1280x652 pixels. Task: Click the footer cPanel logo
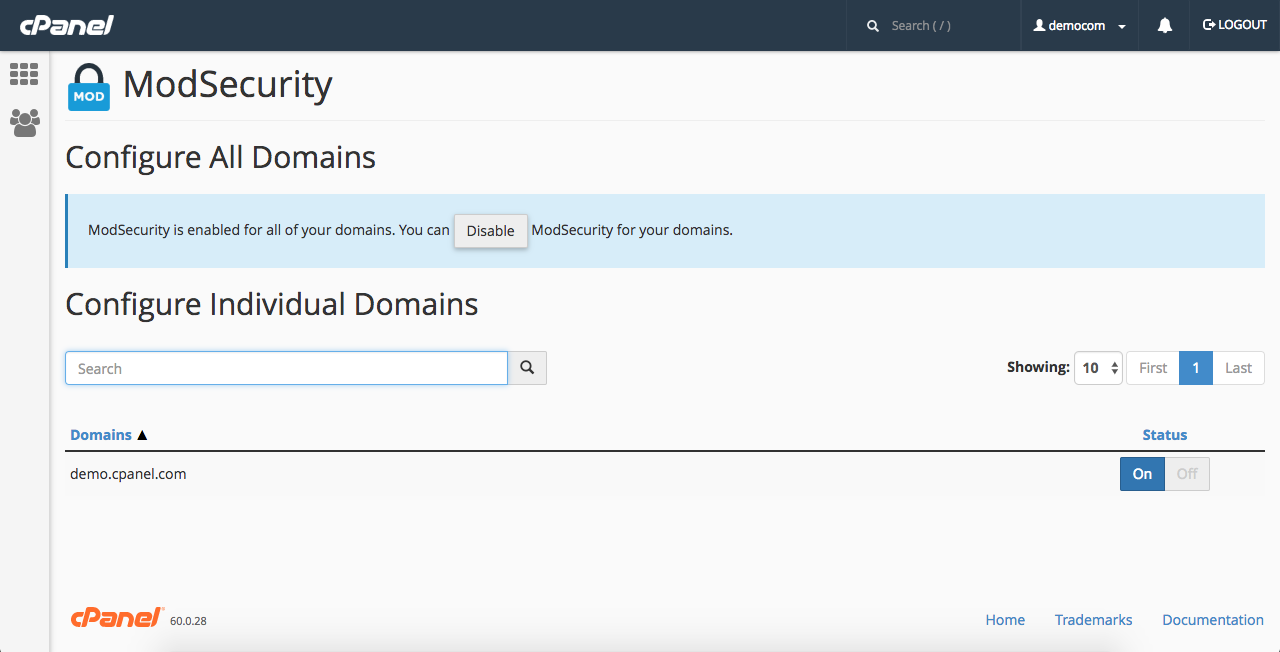tap(117, 618)
